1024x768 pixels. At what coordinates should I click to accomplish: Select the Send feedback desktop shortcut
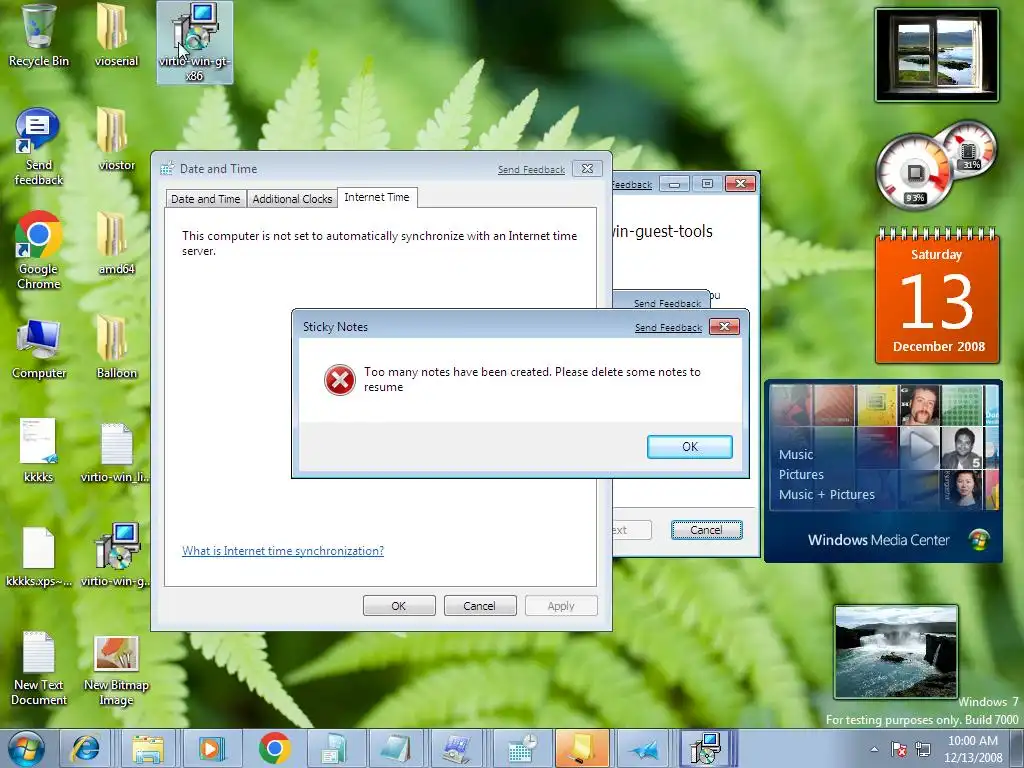(39, 147)
